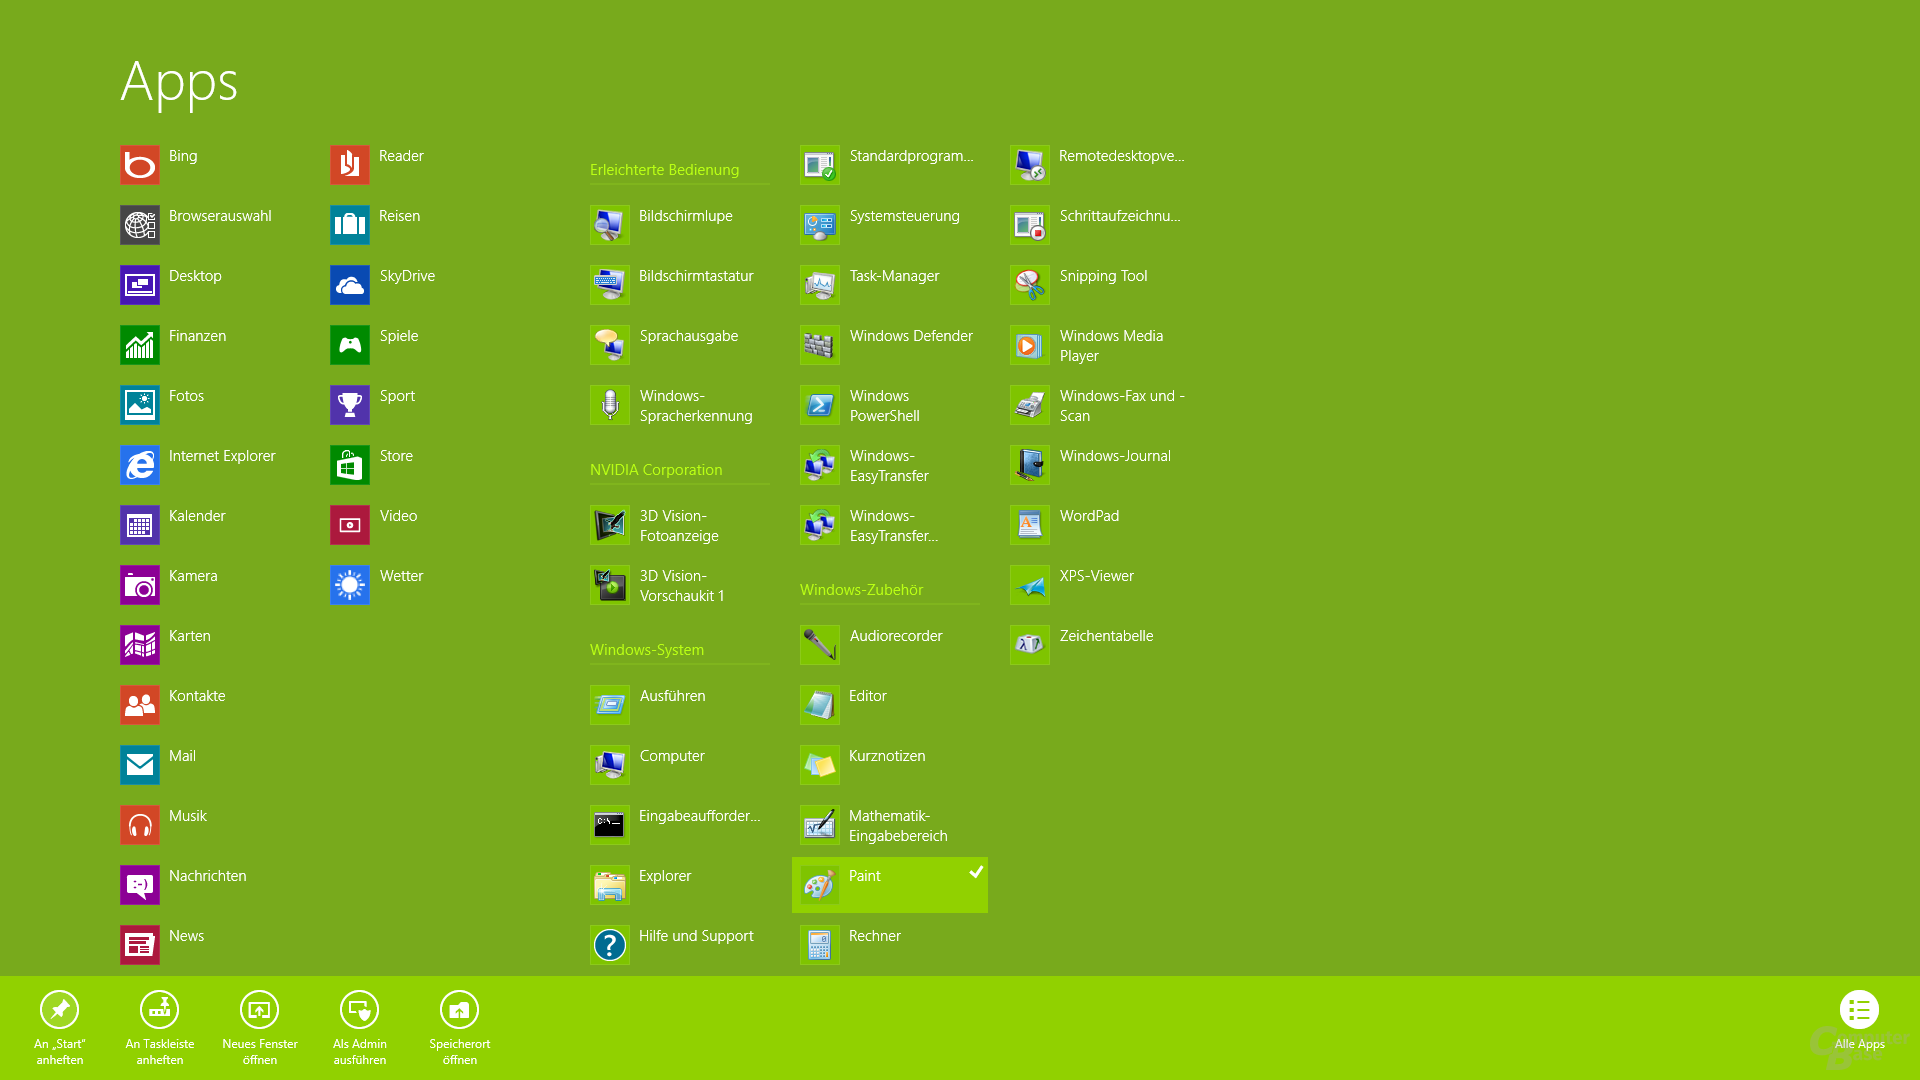Deselect the checked Paint tile

(x=889, y=884)
